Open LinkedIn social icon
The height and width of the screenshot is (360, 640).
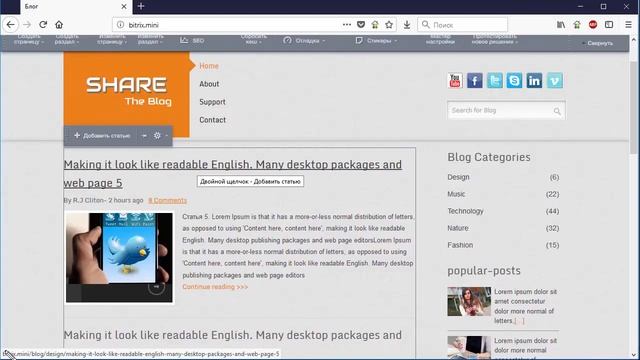point(534,80)
